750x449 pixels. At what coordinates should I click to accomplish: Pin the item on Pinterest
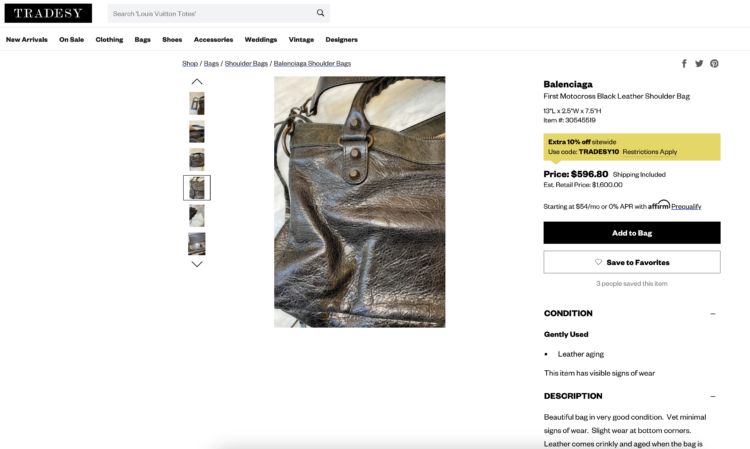[x=714, y=63]
